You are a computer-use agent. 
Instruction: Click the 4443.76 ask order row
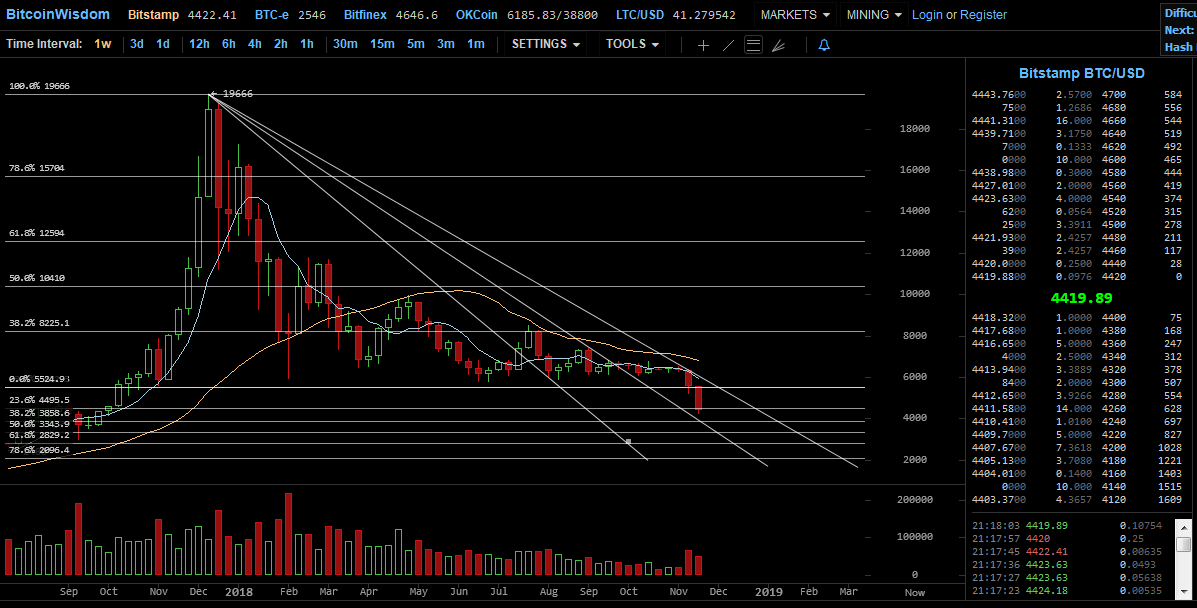point(1077,95)
